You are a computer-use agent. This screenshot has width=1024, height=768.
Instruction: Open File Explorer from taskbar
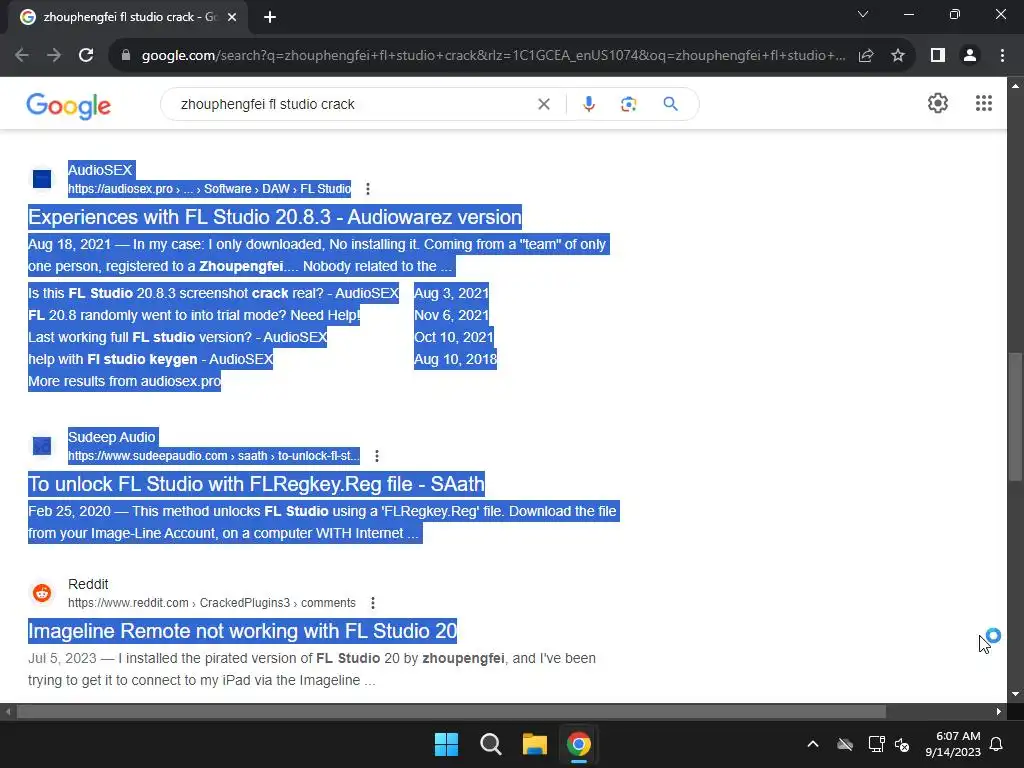point(534,744)
